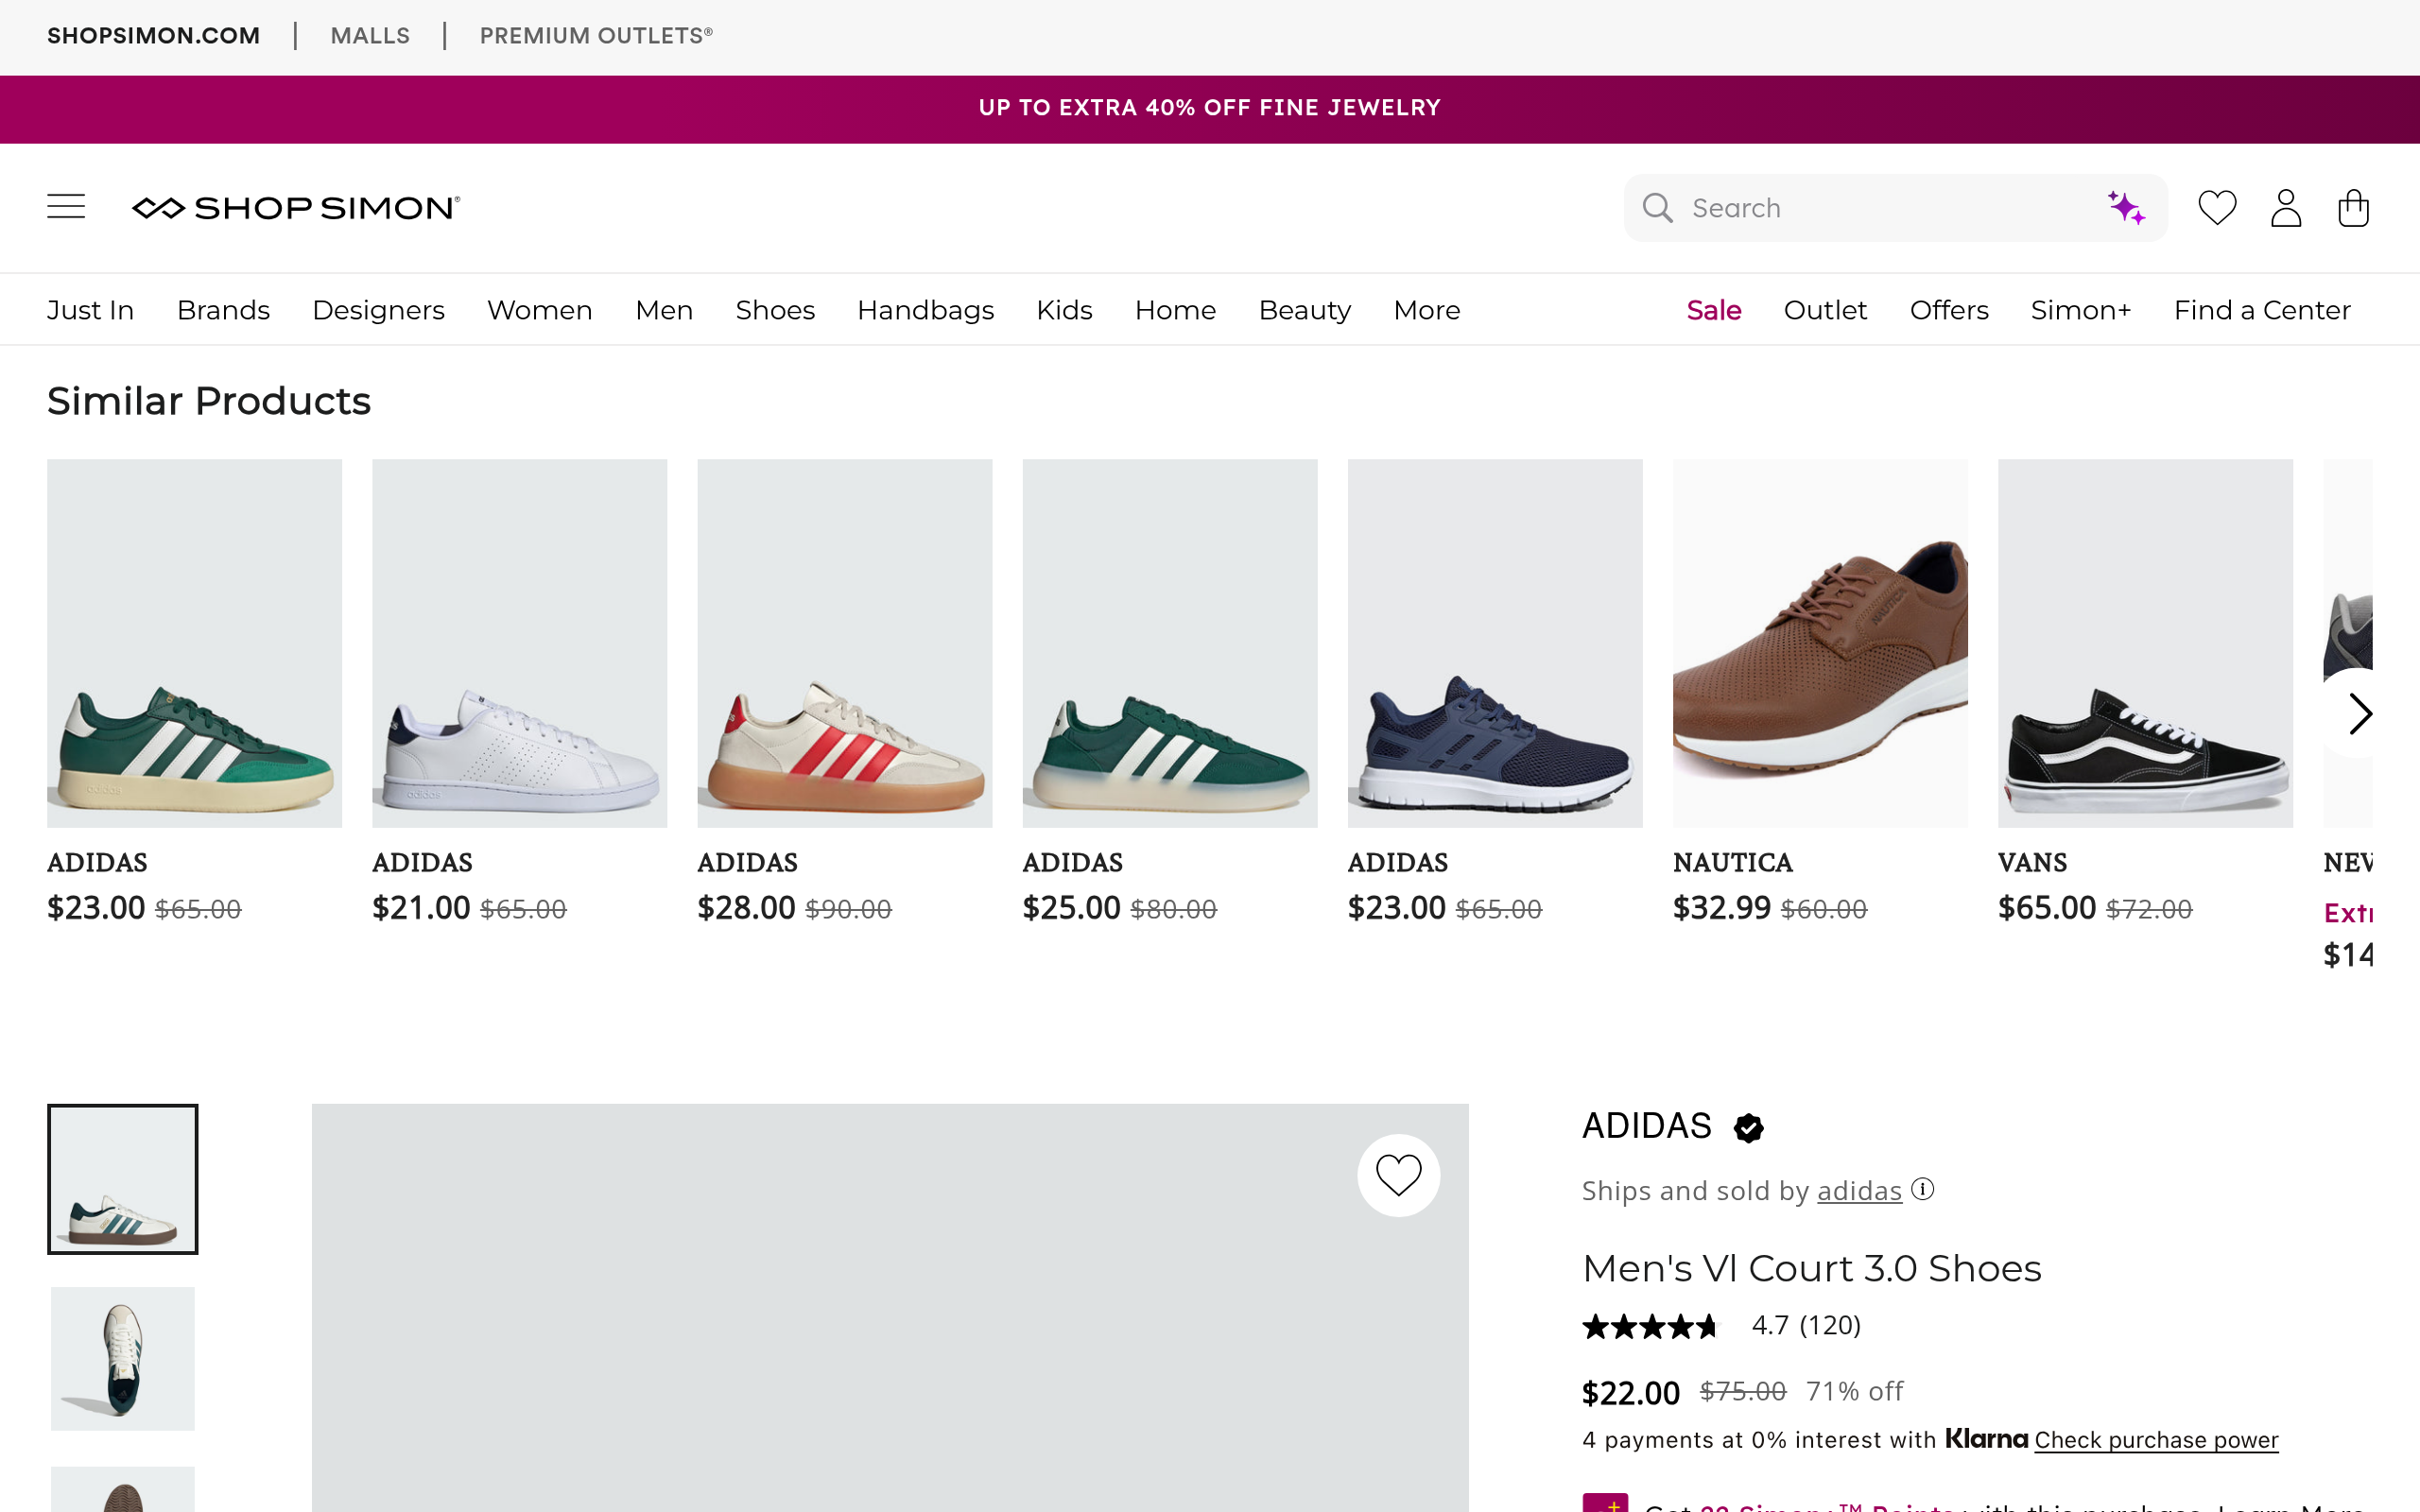The image size is (2420, 1512).
Task: Open the shopping bag icon
Action: coord(2353,208)
